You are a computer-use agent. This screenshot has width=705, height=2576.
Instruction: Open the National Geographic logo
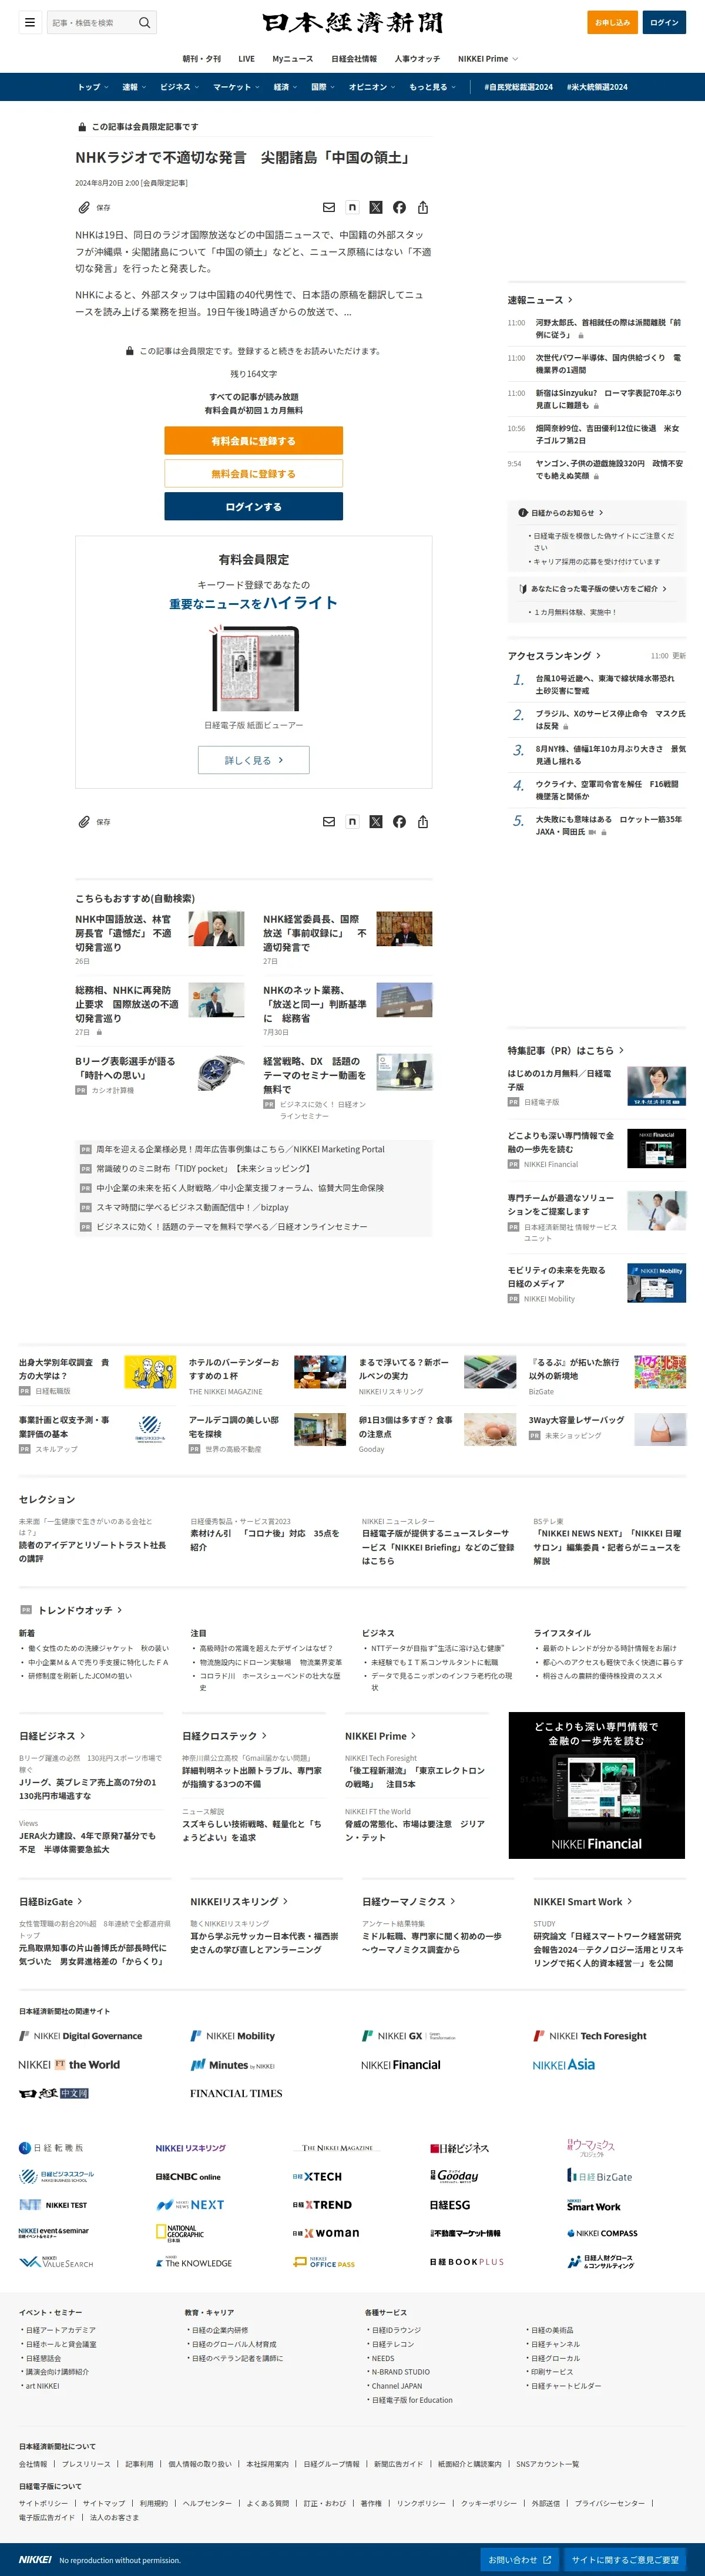[180, 2233]
